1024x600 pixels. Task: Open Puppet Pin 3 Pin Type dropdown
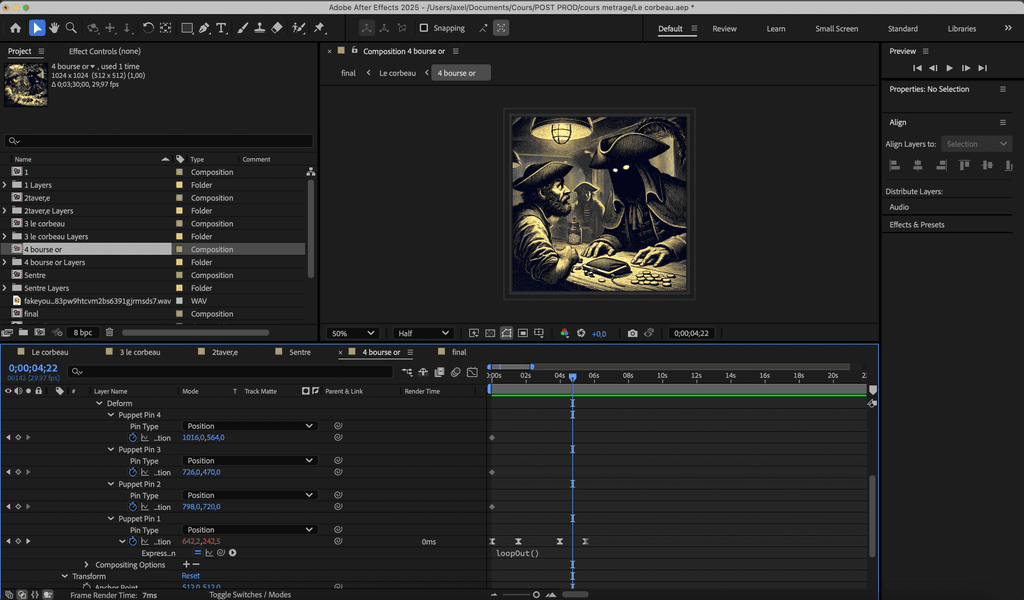pos(250,461)
